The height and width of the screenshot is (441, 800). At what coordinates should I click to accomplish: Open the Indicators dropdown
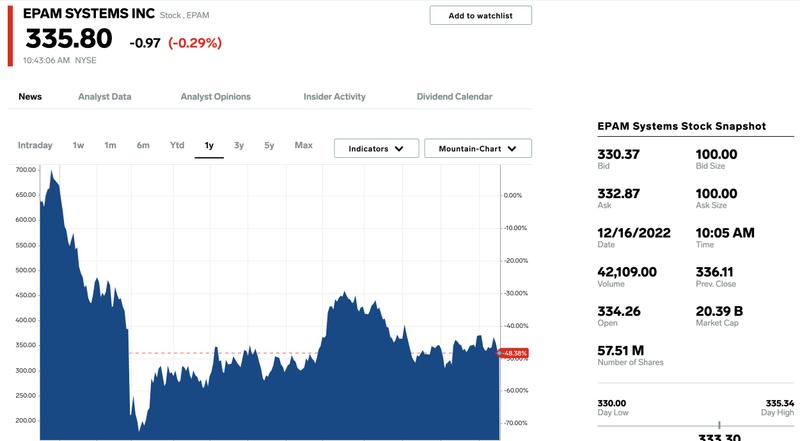click(377, 149)
